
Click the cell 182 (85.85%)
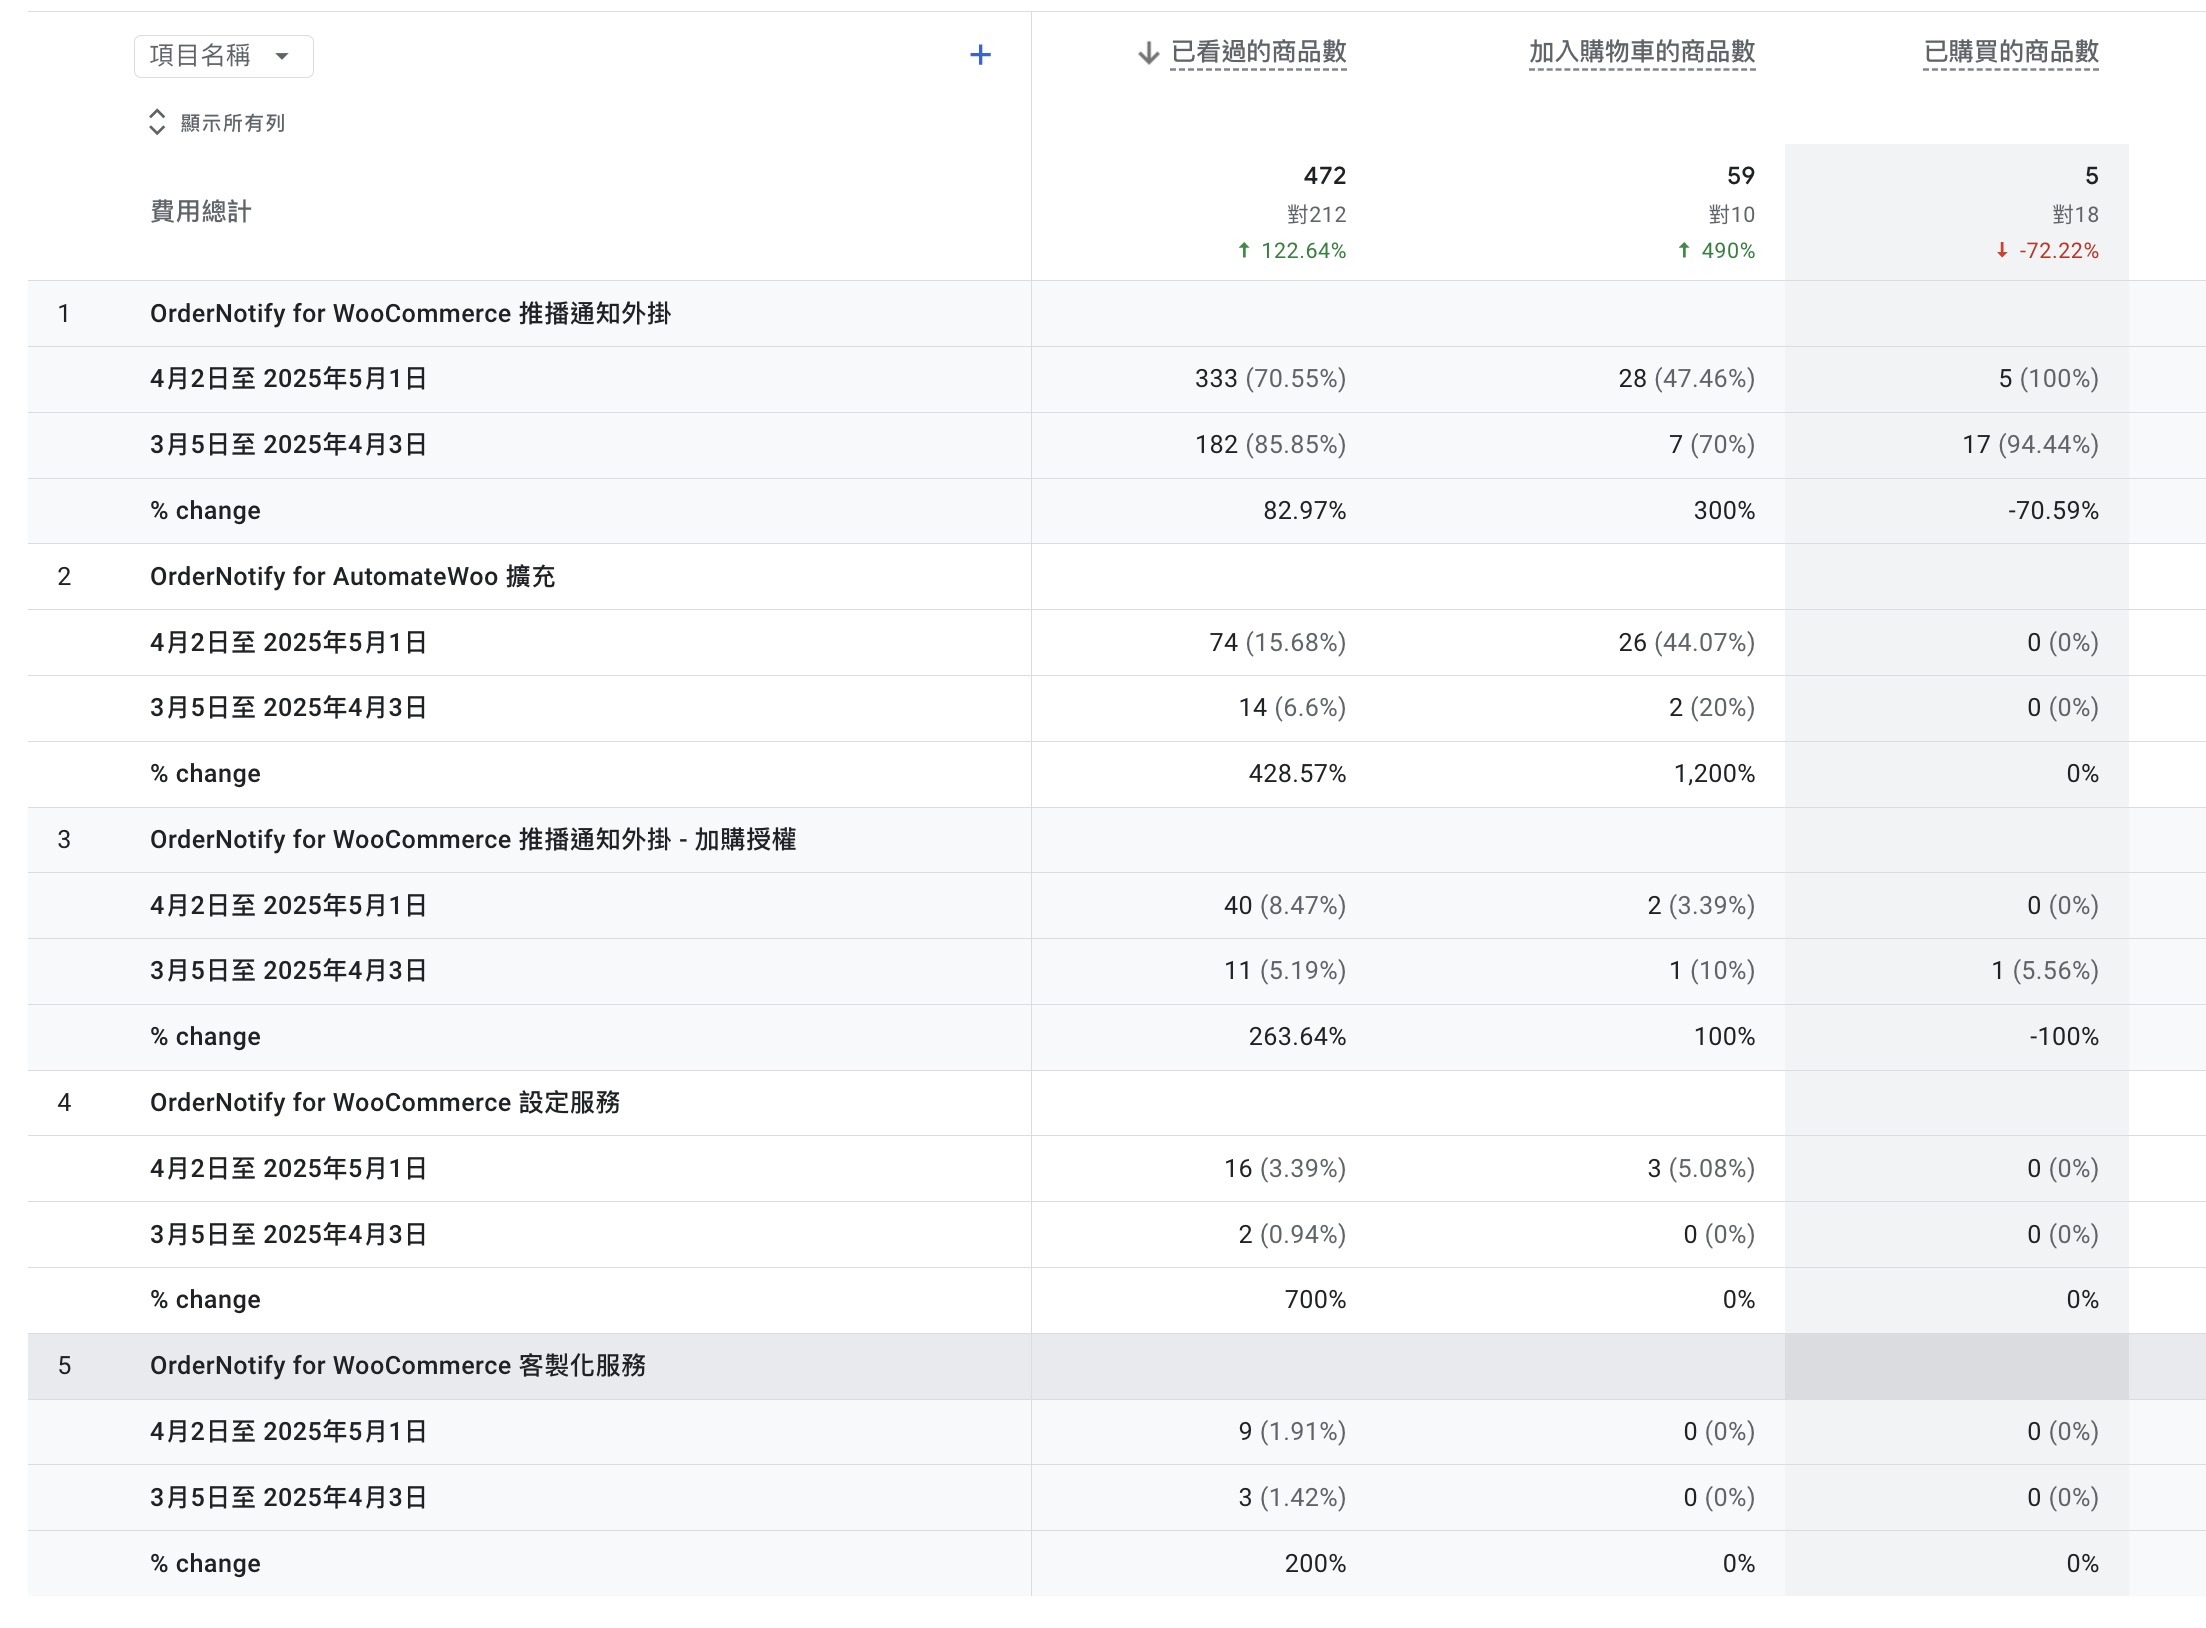(x=1270, y=445)
